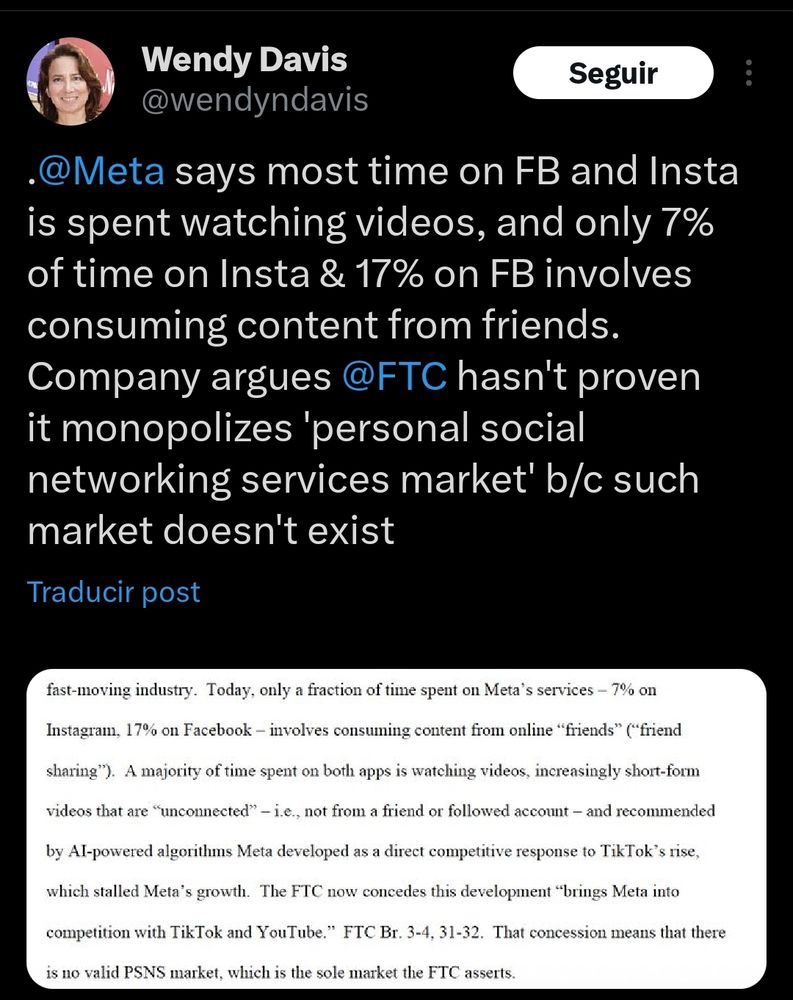Click the Seguir button

tap(612, 73)
